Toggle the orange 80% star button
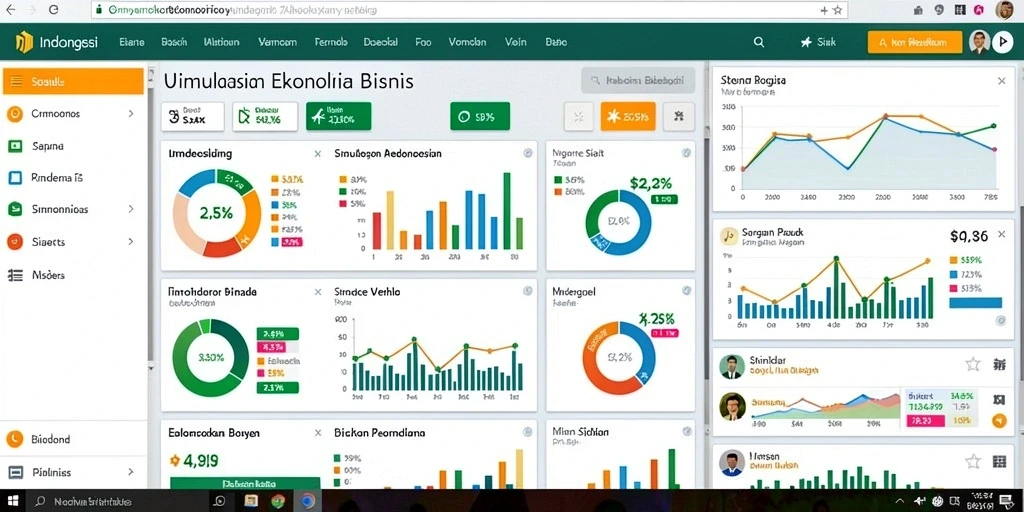The height and width of the screenshot is (512, 1024). pyautogui.click(x=628, y=117)
